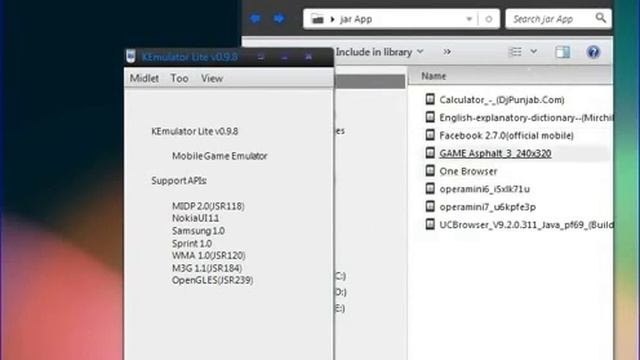Screen dimensions: 640x360
Task: Select the Facebook 2.7.0(official mobile) file
Action: [x=506, y=136]
